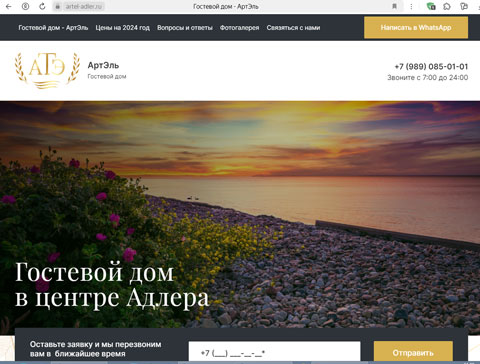Click the 'Звоните с 7:00 до 24:00' text
The height and width of the screenshot is (364, 480).
(428, 78)
